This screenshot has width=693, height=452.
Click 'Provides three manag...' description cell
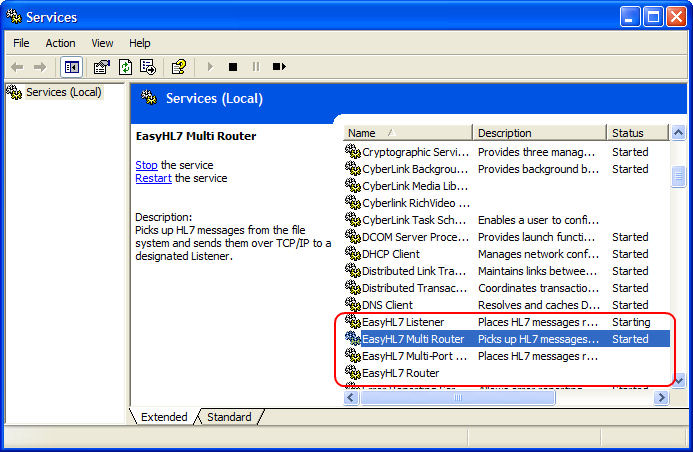point(536,152)
